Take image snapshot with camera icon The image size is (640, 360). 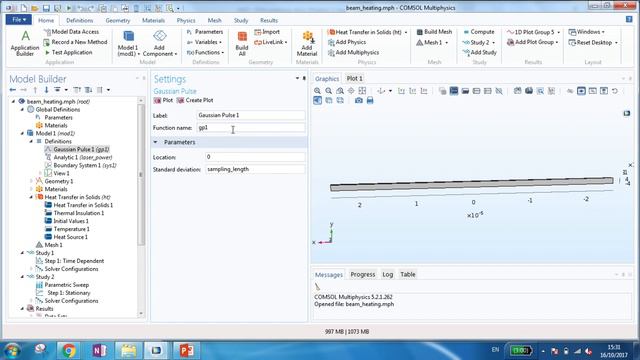click(x=358, y=100)
